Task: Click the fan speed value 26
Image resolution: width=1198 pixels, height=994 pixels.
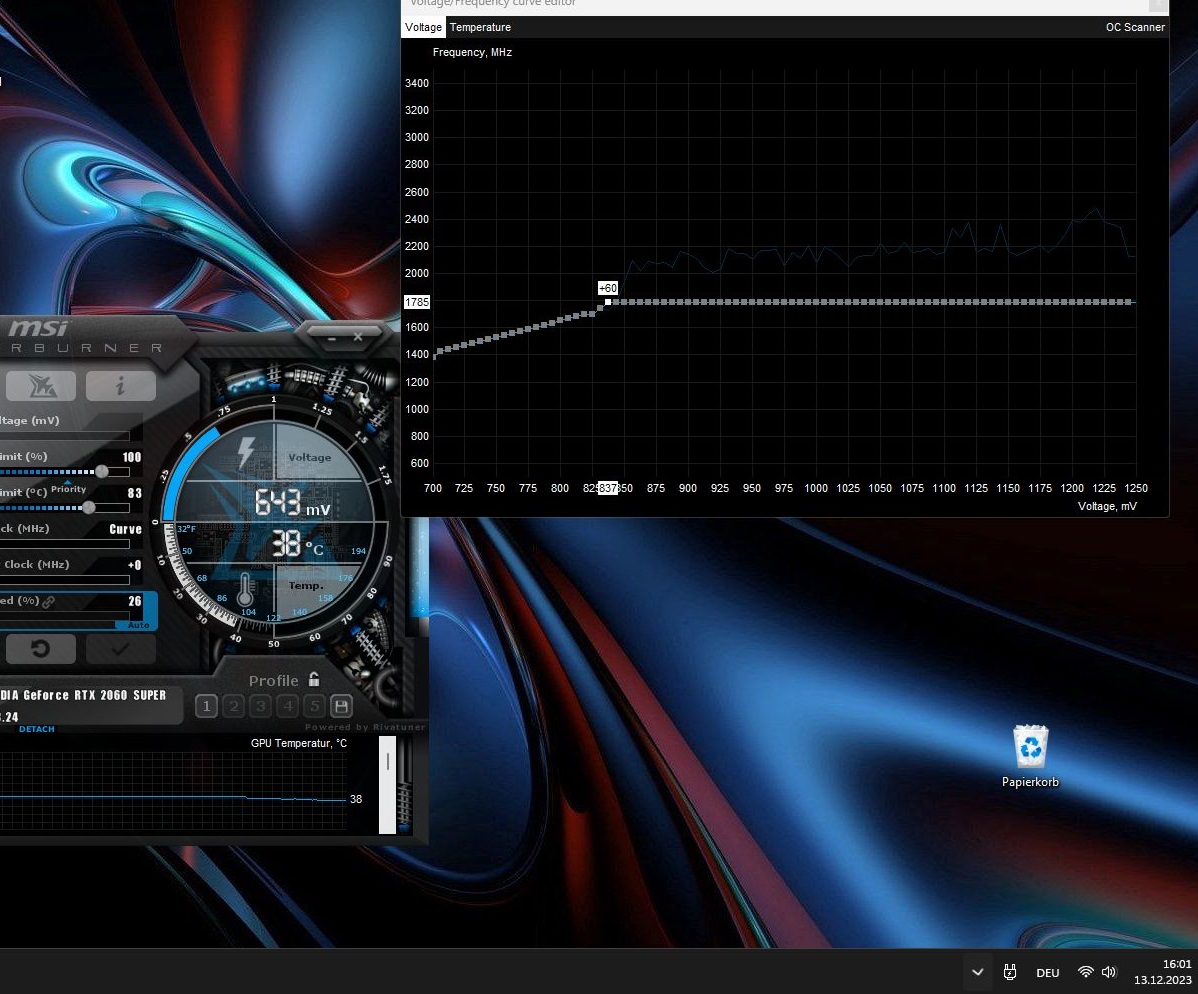Action: (134, 601)
